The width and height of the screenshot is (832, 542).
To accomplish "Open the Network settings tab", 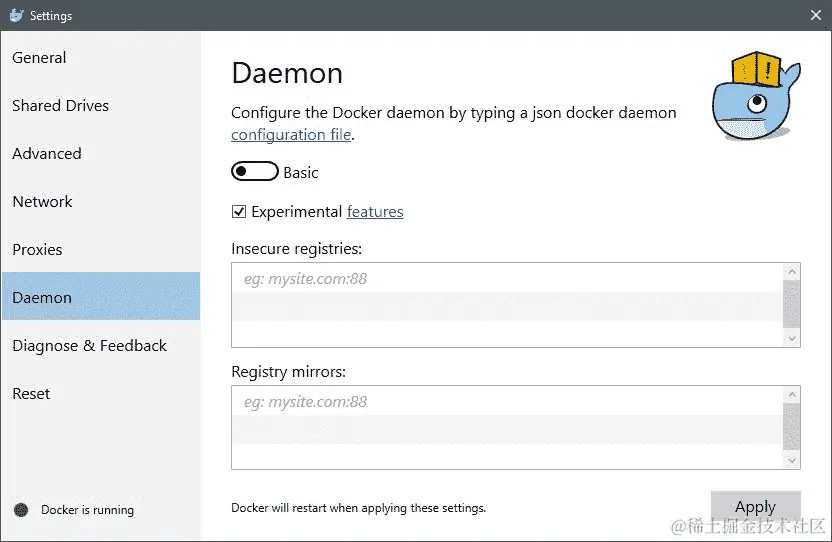I will (42, 202).
